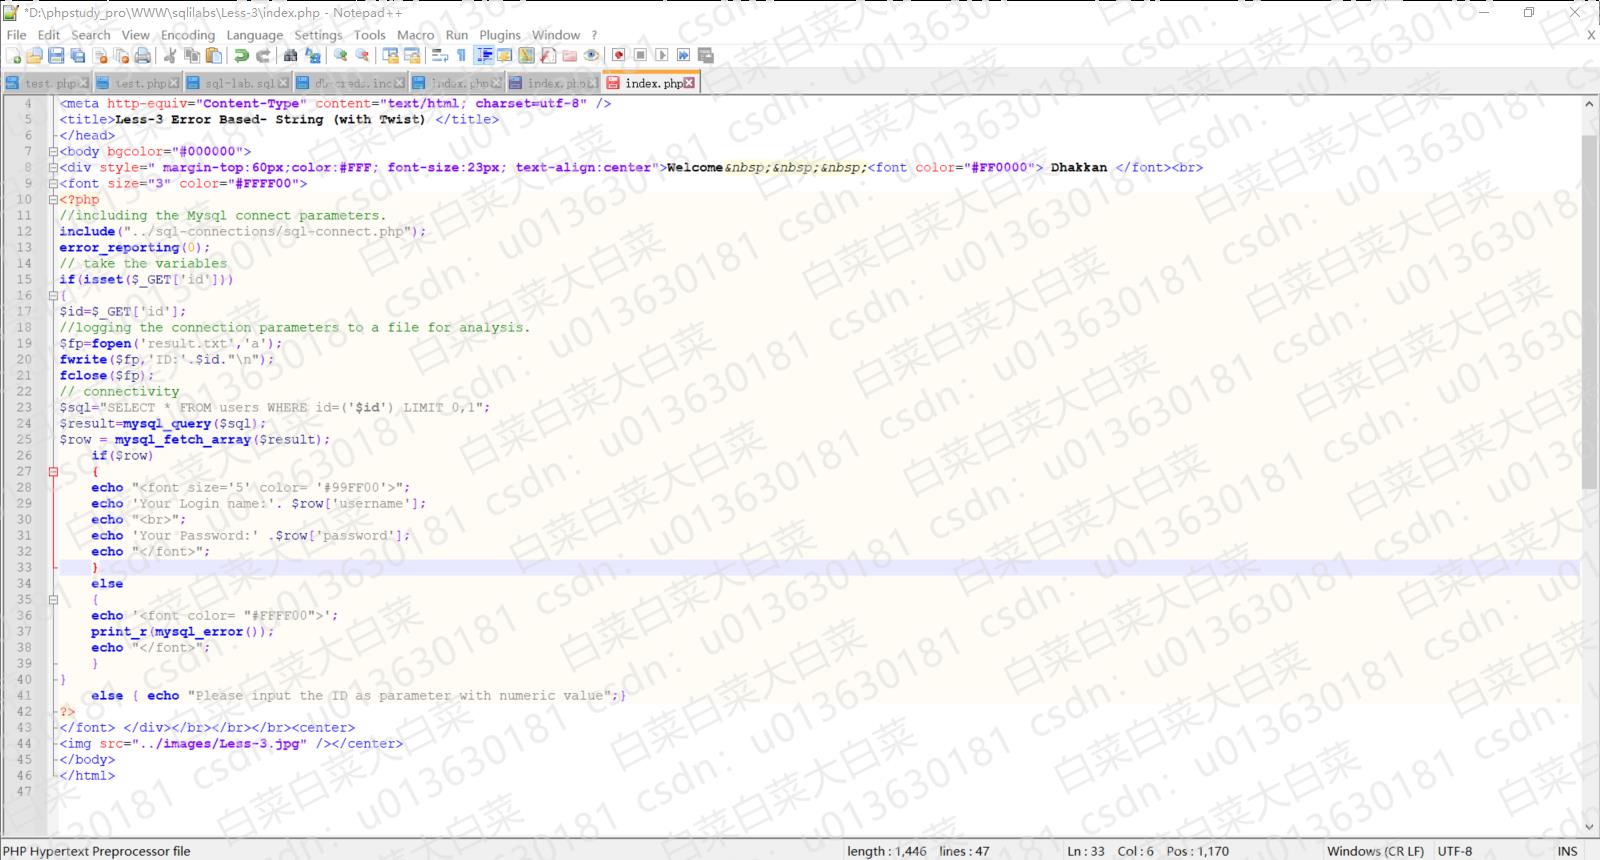Click the Open file folder icon
Screen dimensions: 1600x860
(x=34, y=55)
